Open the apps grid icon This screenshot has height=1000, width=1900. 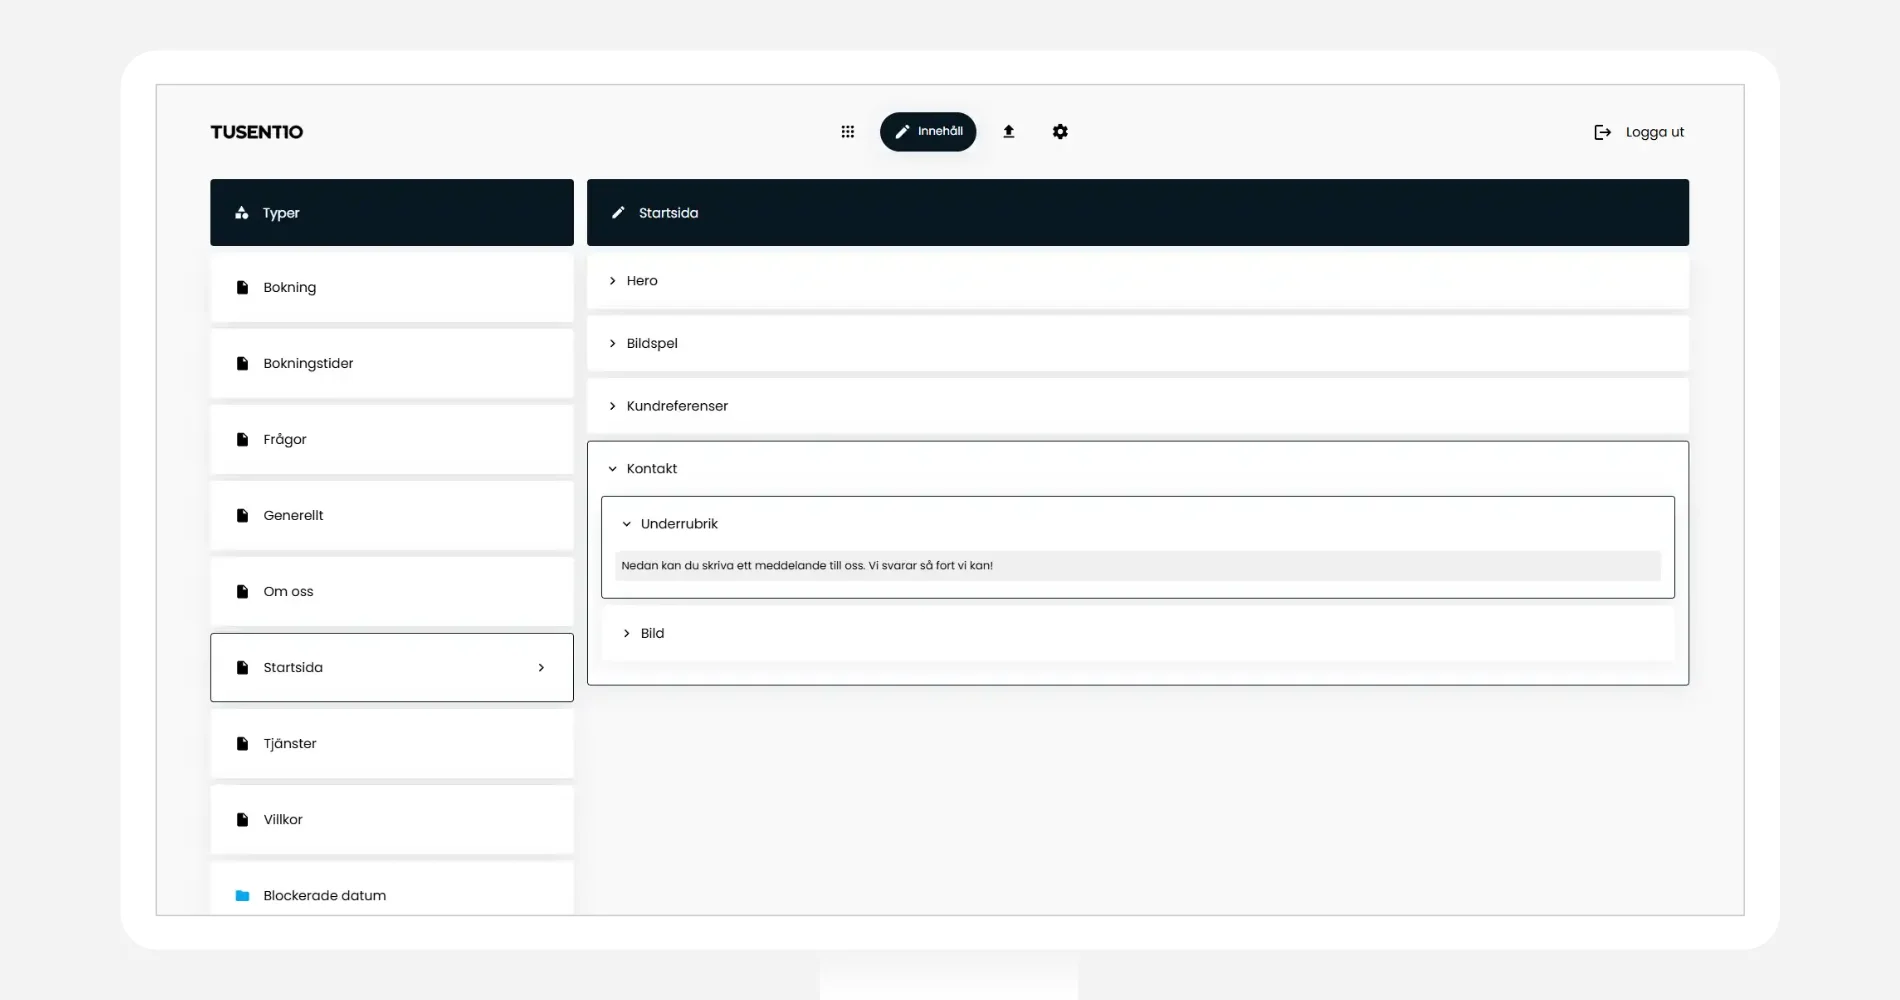(847, 132)
